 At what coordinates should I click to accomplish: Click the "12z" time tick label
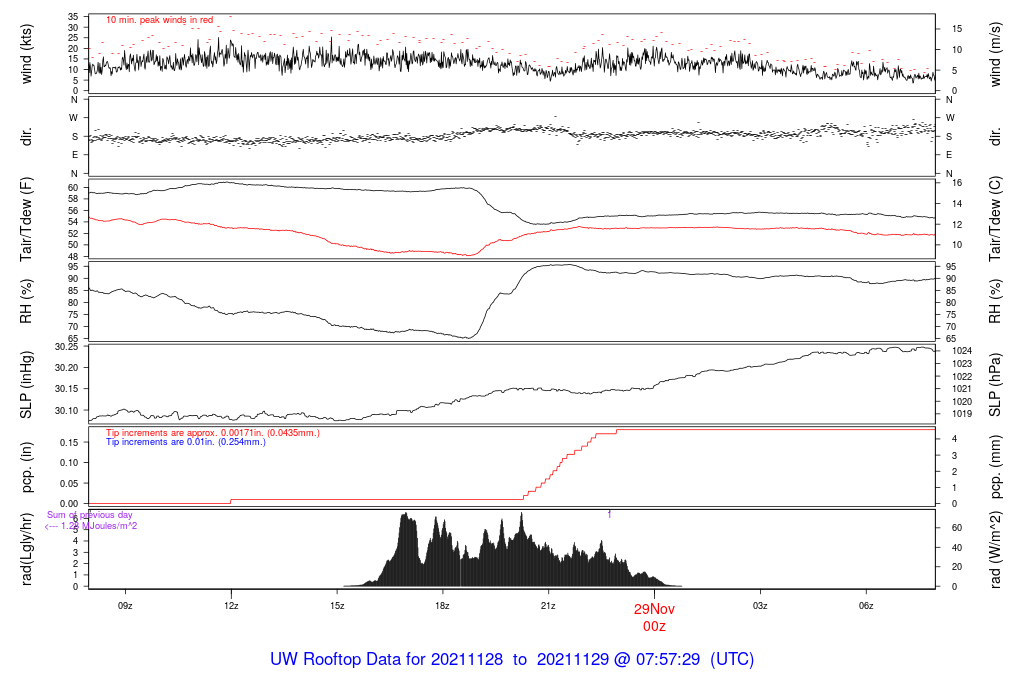point(231,606)
